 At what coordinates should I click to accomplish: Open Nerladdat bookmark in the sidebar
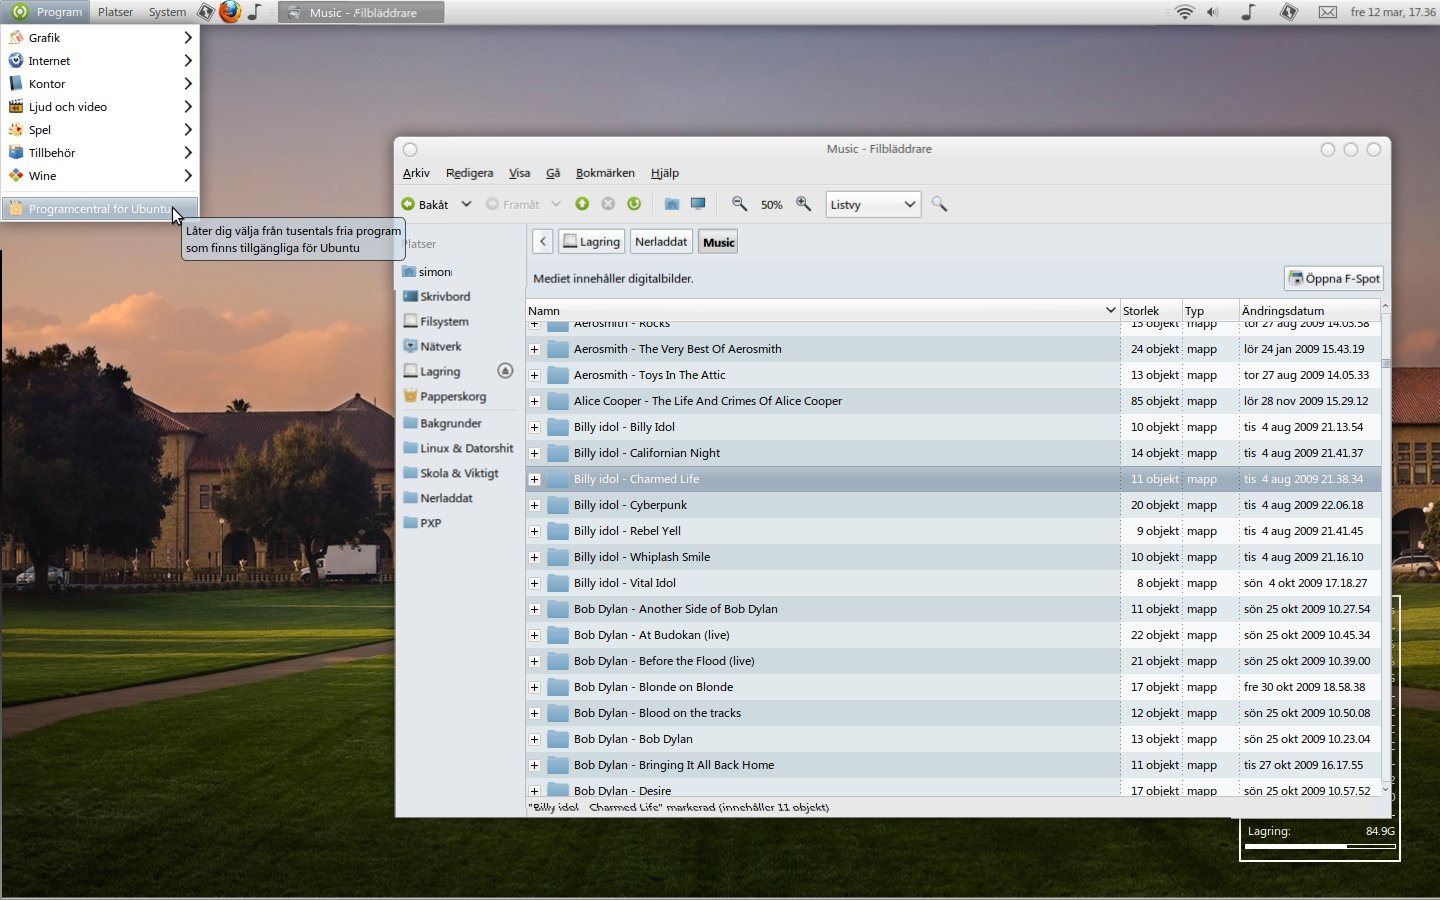[438, 497]
